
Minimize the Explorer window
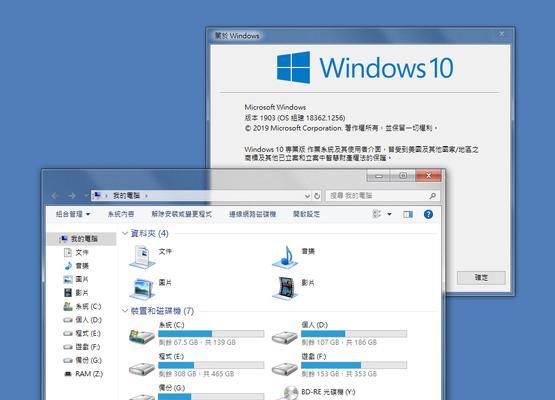point(378,176)
